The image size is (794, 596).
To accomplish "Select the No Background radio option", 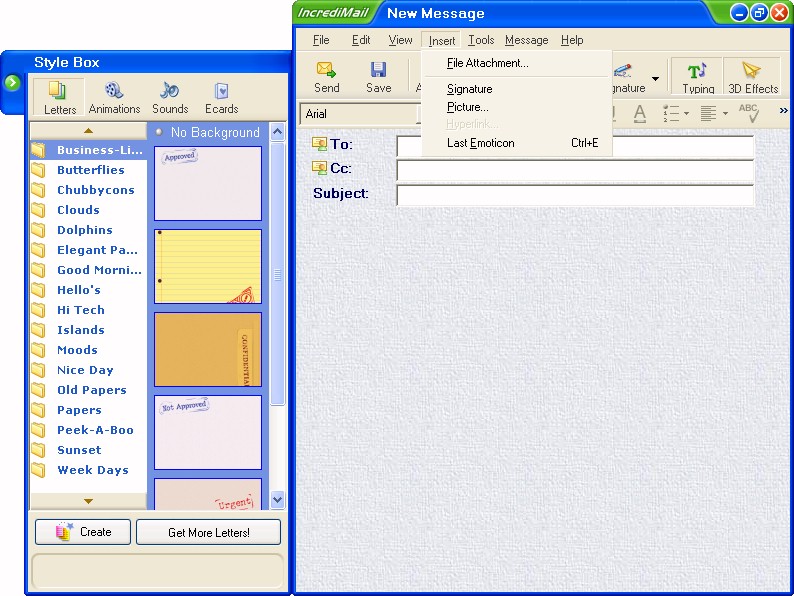I will coord(159,132).
